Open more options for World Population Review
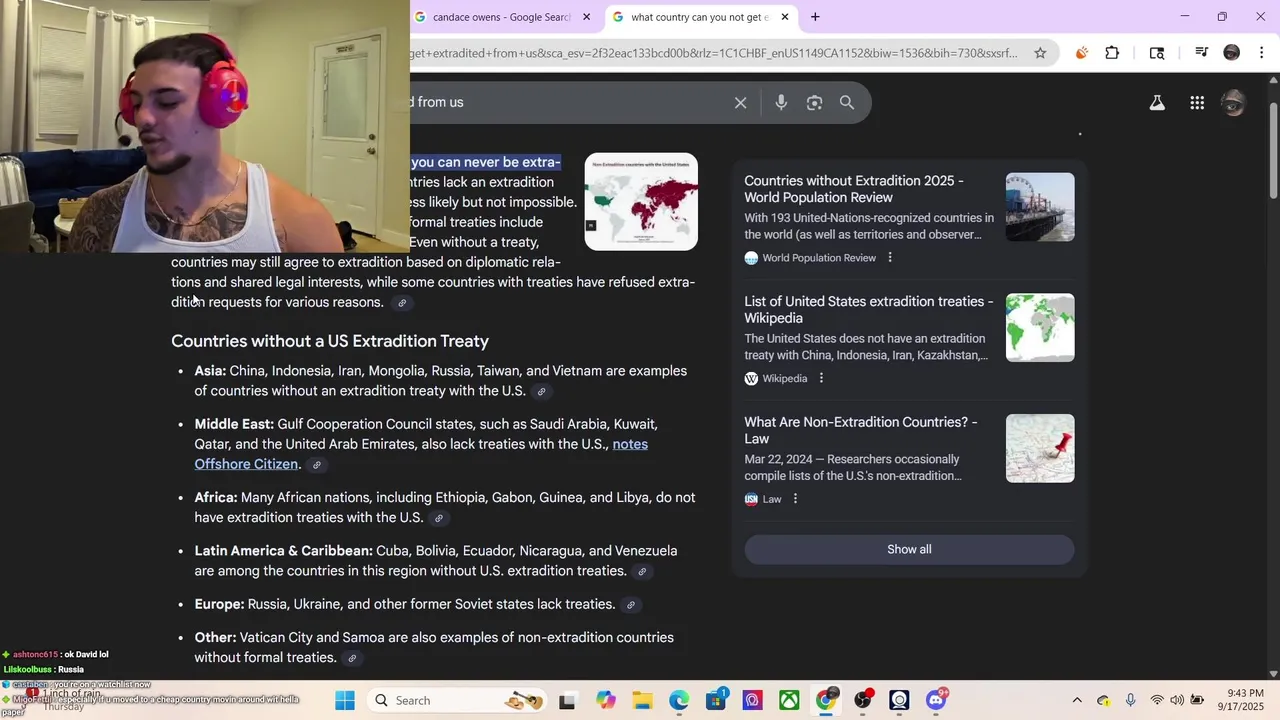The image size is (1280, 720). click(x=890, y=258)
